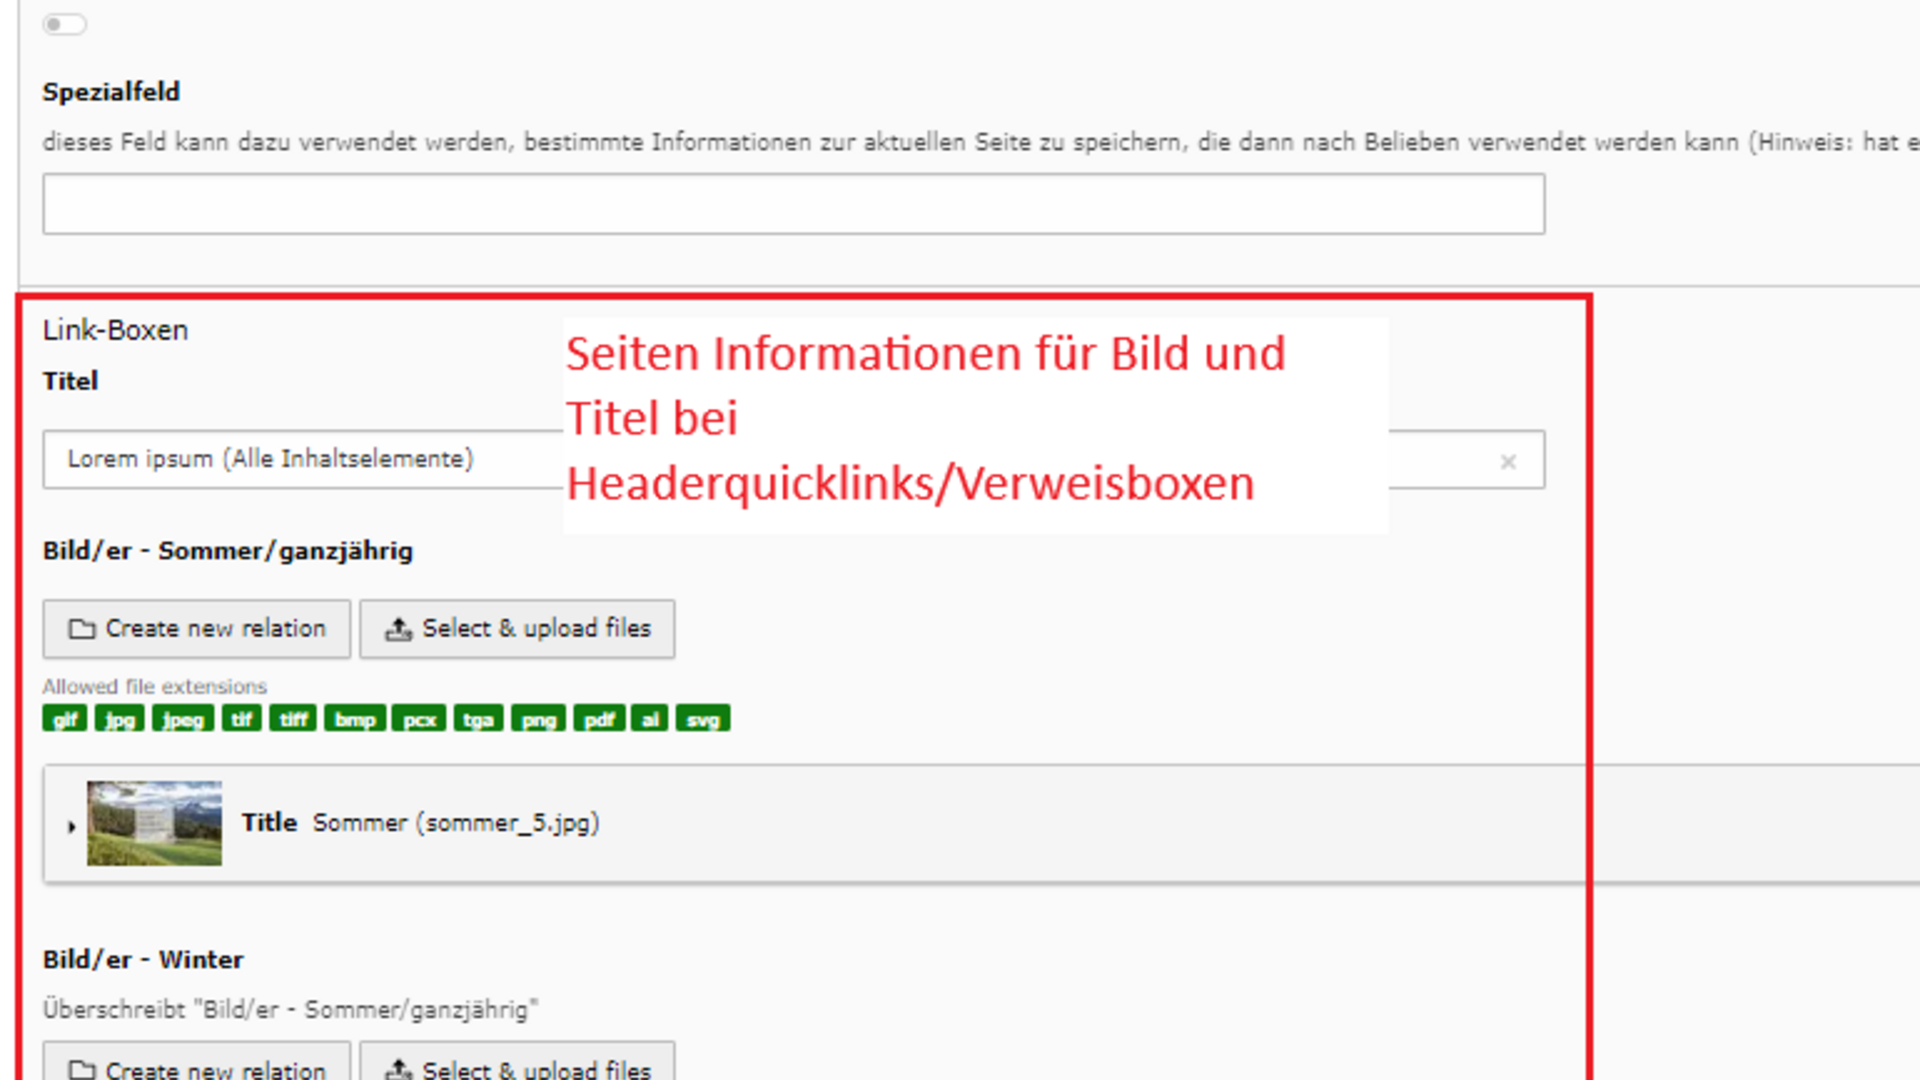The image size is (1920, 1080).
Task: Click the png extension badge
Action: click(x=538, y=719)
